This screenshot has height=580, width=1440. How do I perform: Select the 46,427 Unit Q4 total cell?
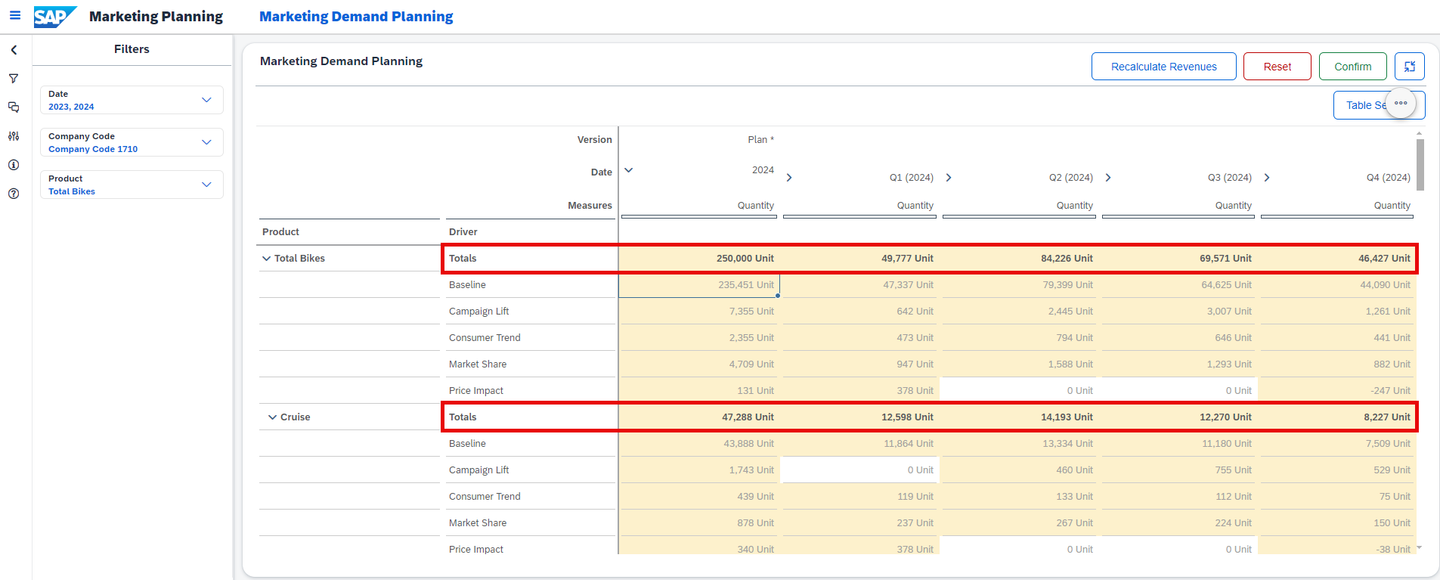pos(1337,258)
